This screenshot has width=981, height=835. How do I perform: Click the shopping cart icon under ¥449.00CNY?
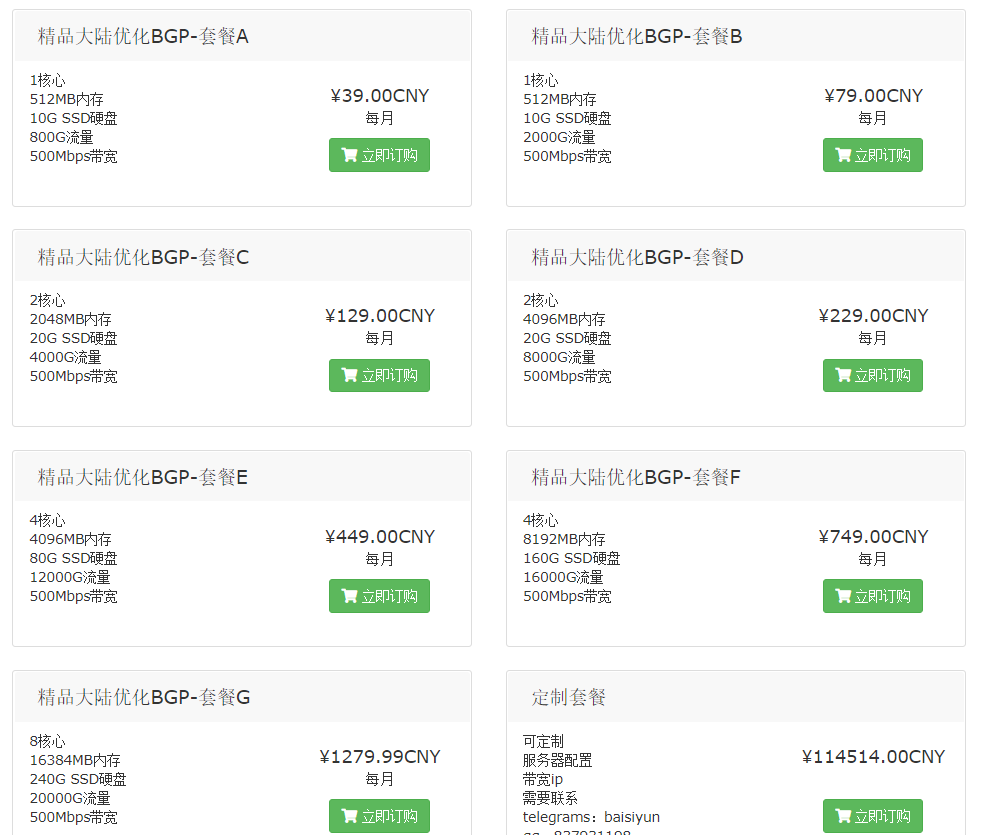tap(349, 596)
